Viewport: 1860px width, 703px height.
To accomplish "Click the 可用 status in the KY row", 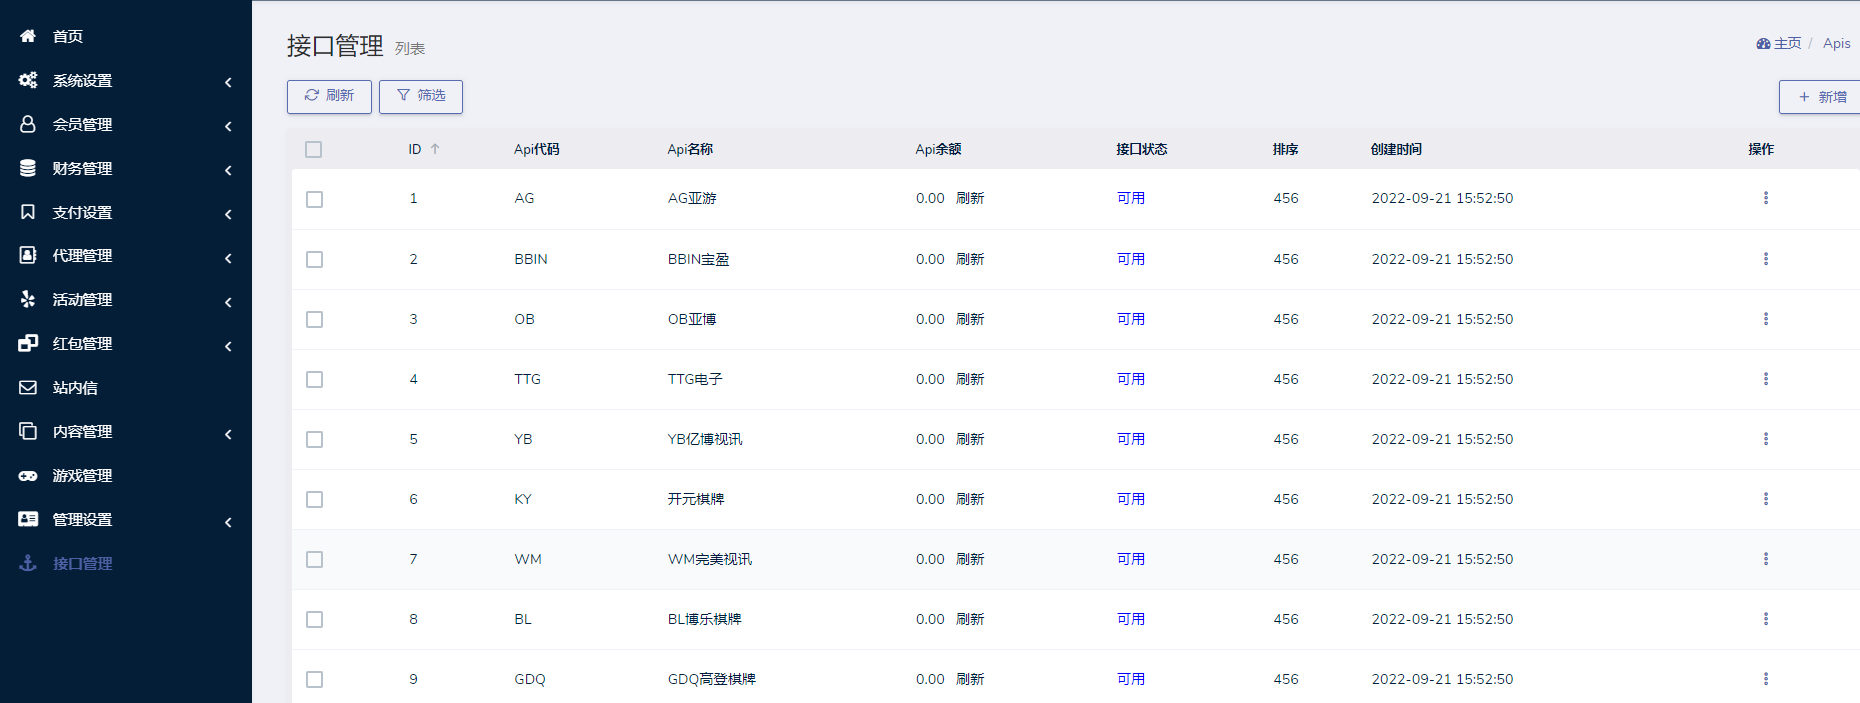I will click(x=1131, y=499).
